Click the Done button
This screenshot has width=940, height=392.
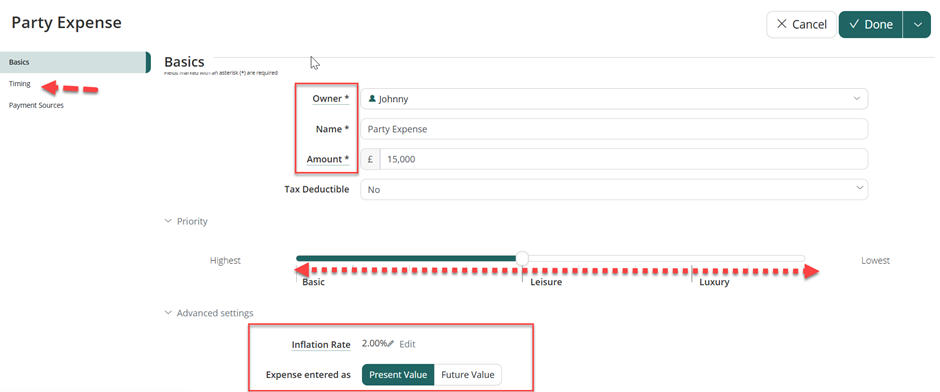870,25
